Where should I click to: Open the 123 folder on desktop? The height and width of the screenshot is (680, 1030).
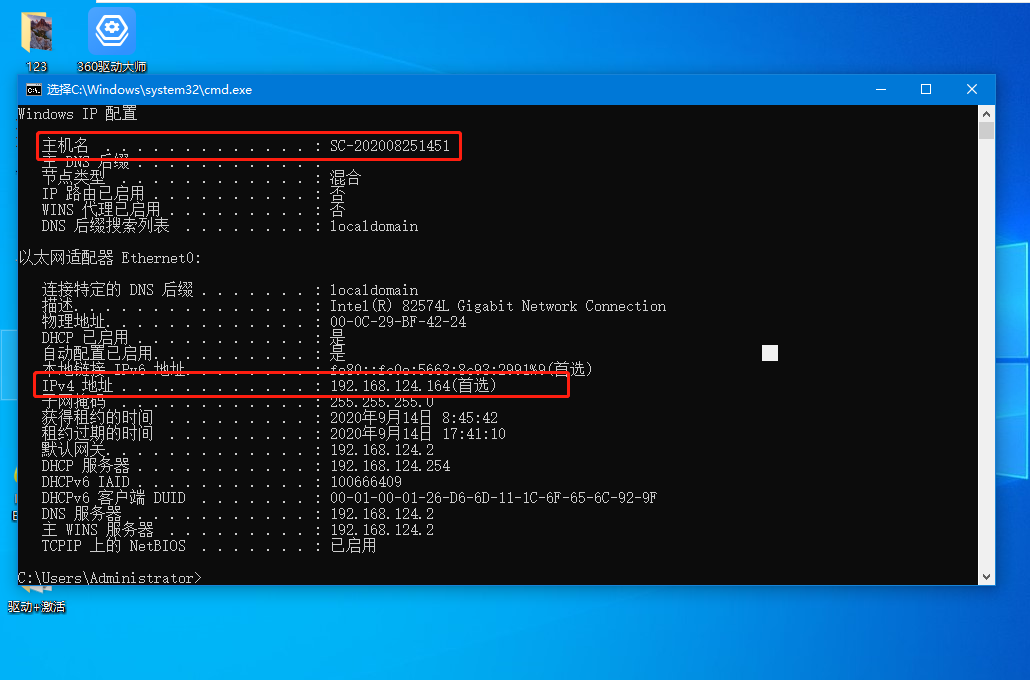[36, 33]
